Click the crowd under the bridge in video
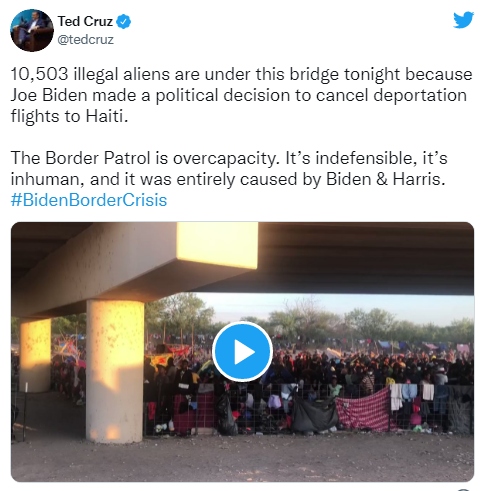Viewport: 483px width, 491px height. click(x=308, y=367)
